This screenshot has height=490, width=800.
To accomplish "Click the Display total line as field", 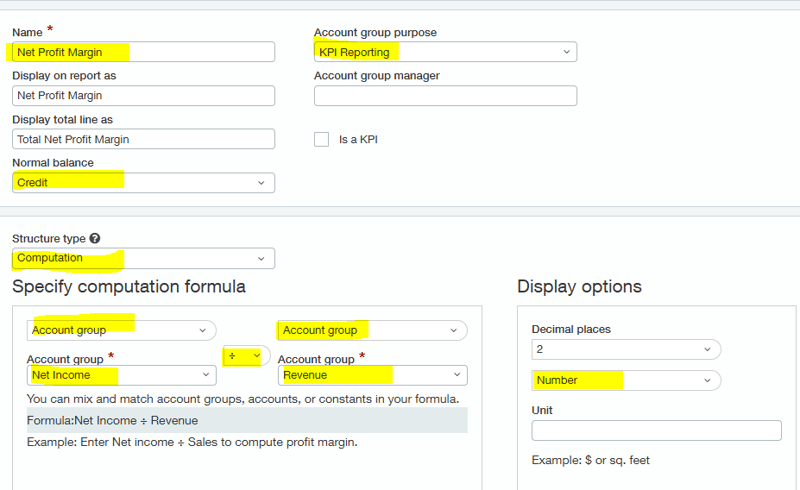I will click(143, 139).
